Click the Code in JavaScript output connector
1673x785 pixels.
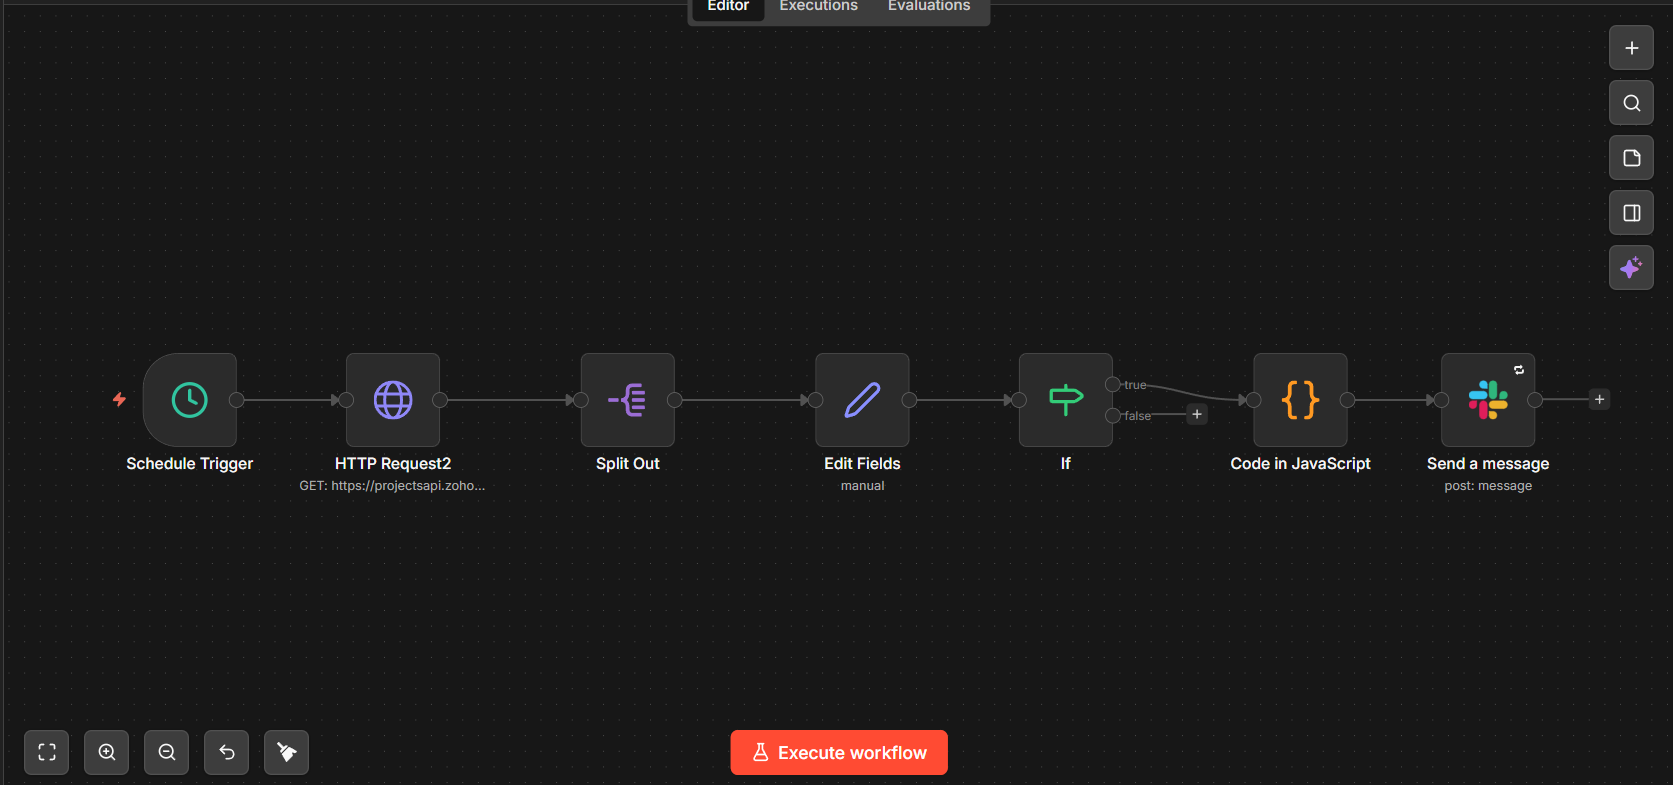coord(1347,400)
